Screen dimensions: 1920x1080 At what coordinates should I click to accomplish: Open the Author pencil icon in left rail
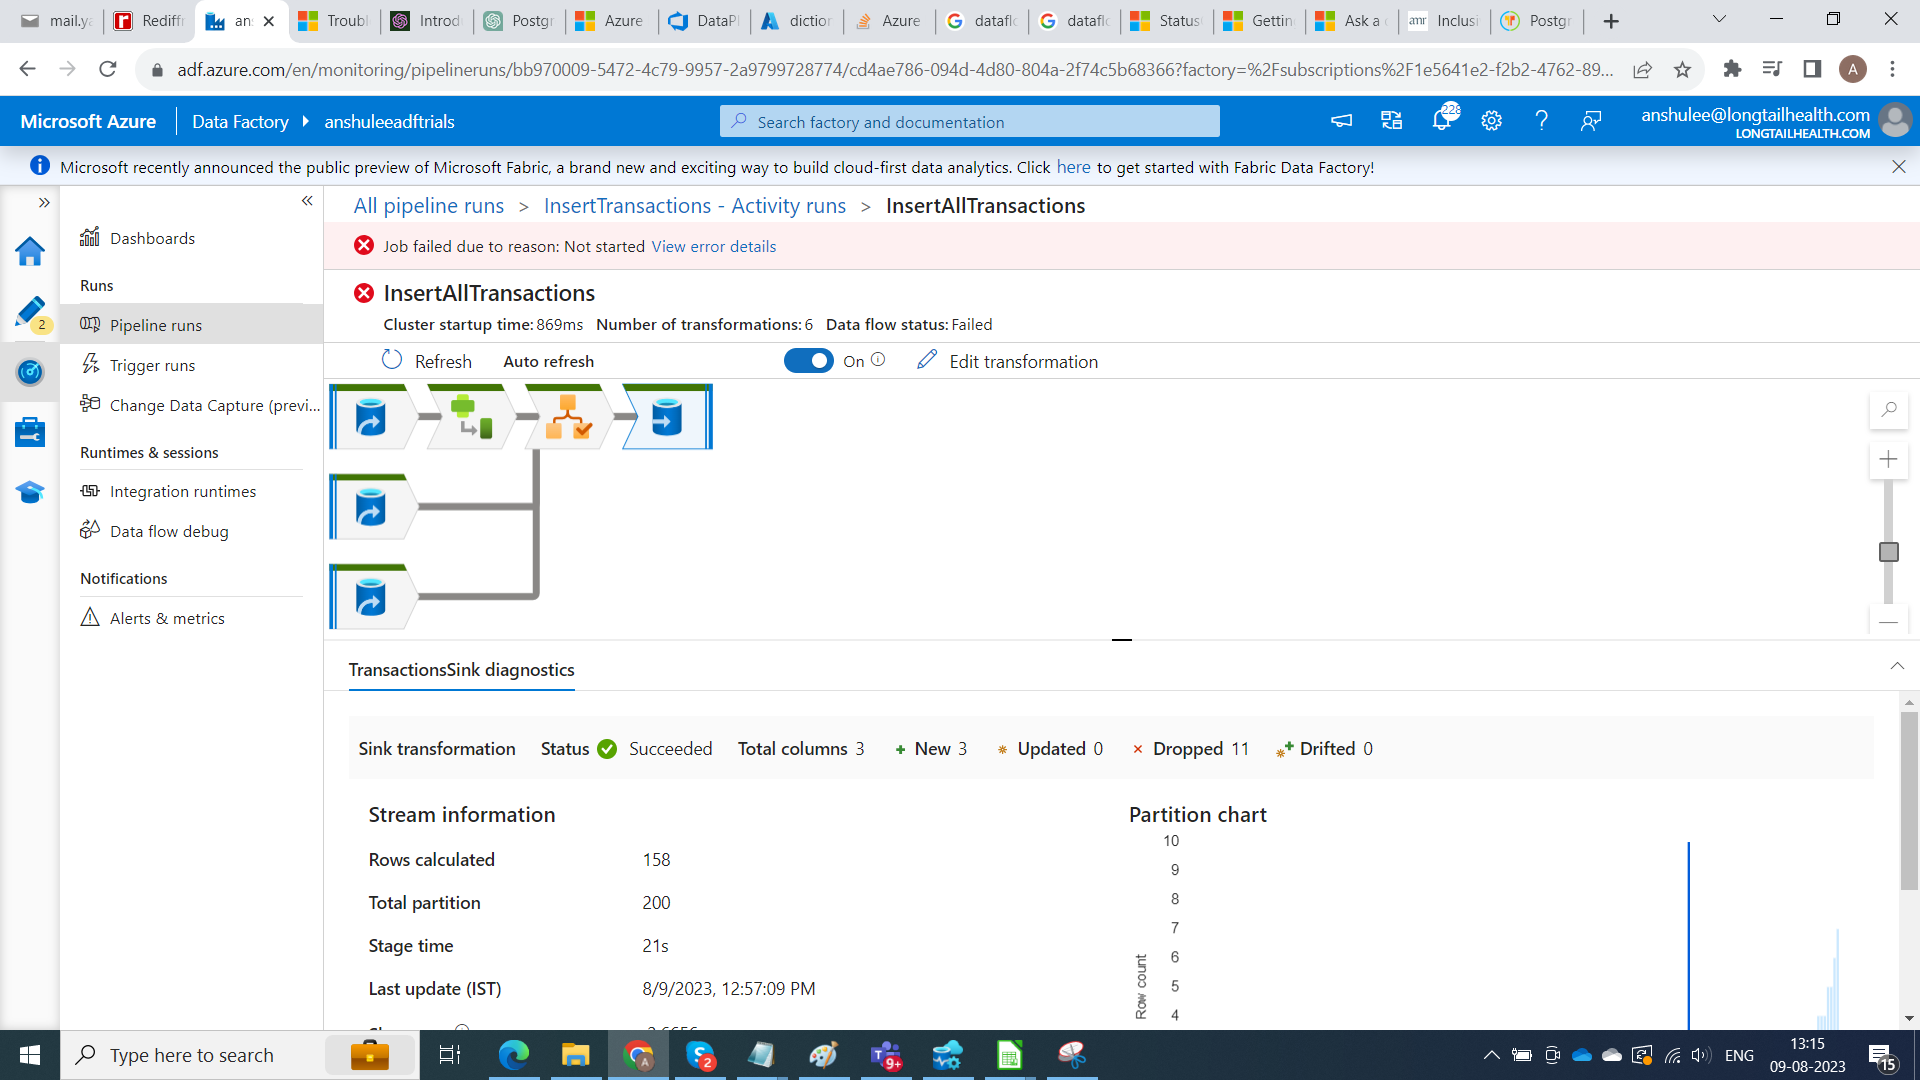30,312
